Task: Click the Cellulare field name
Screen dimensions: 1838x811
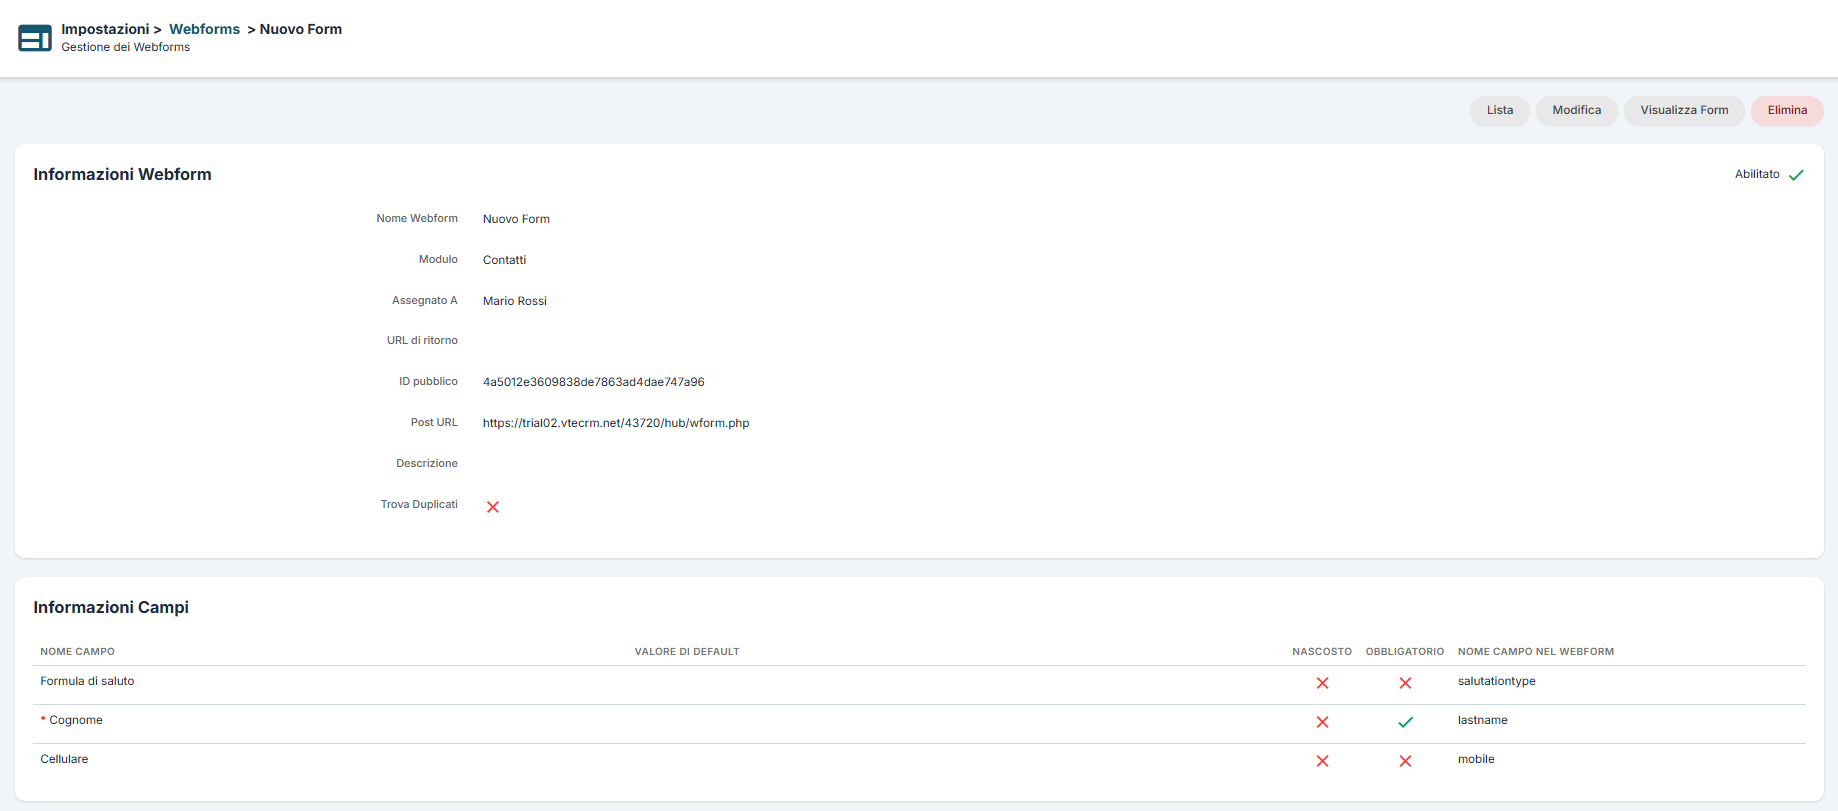Action: pyautogui.click(x=64, y=759)
